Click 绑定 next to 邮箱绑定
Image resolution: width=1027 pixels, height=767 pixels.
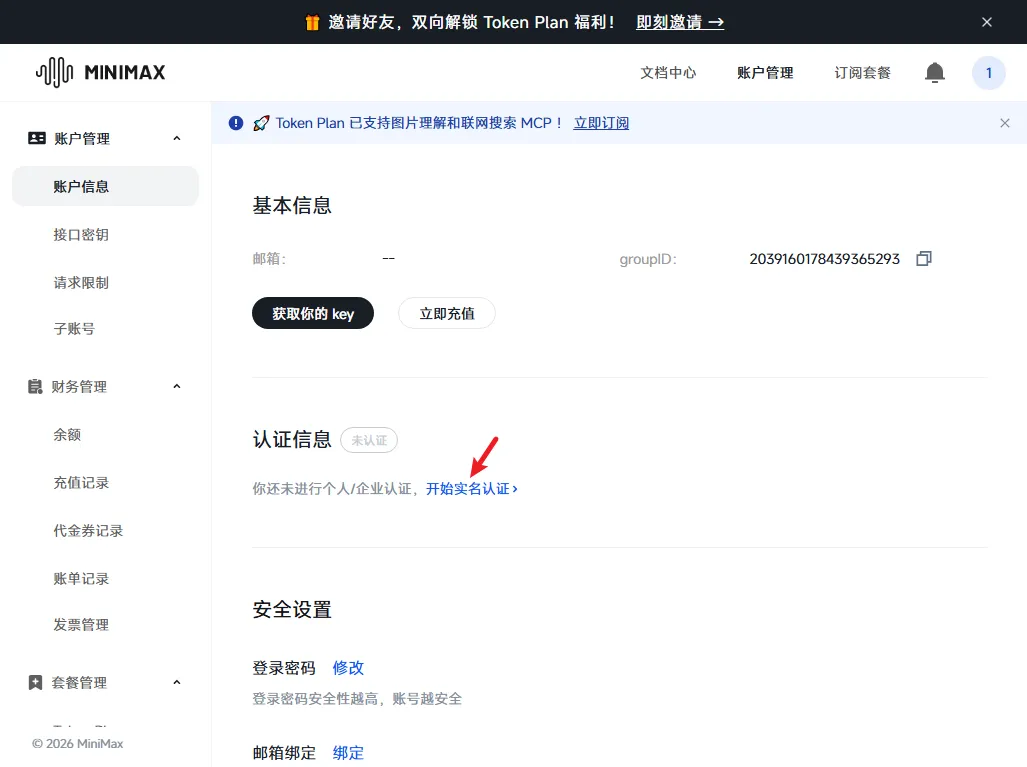click(x=348, y=753)
